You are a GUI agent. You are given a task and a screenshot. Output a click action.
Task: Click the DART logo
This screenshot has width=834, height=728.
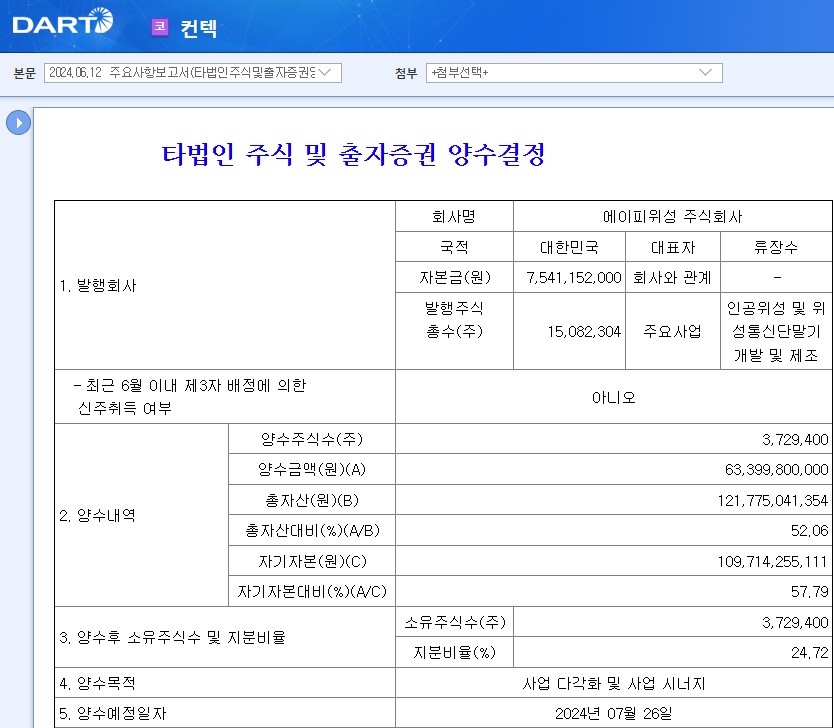[x=63, y=21]
